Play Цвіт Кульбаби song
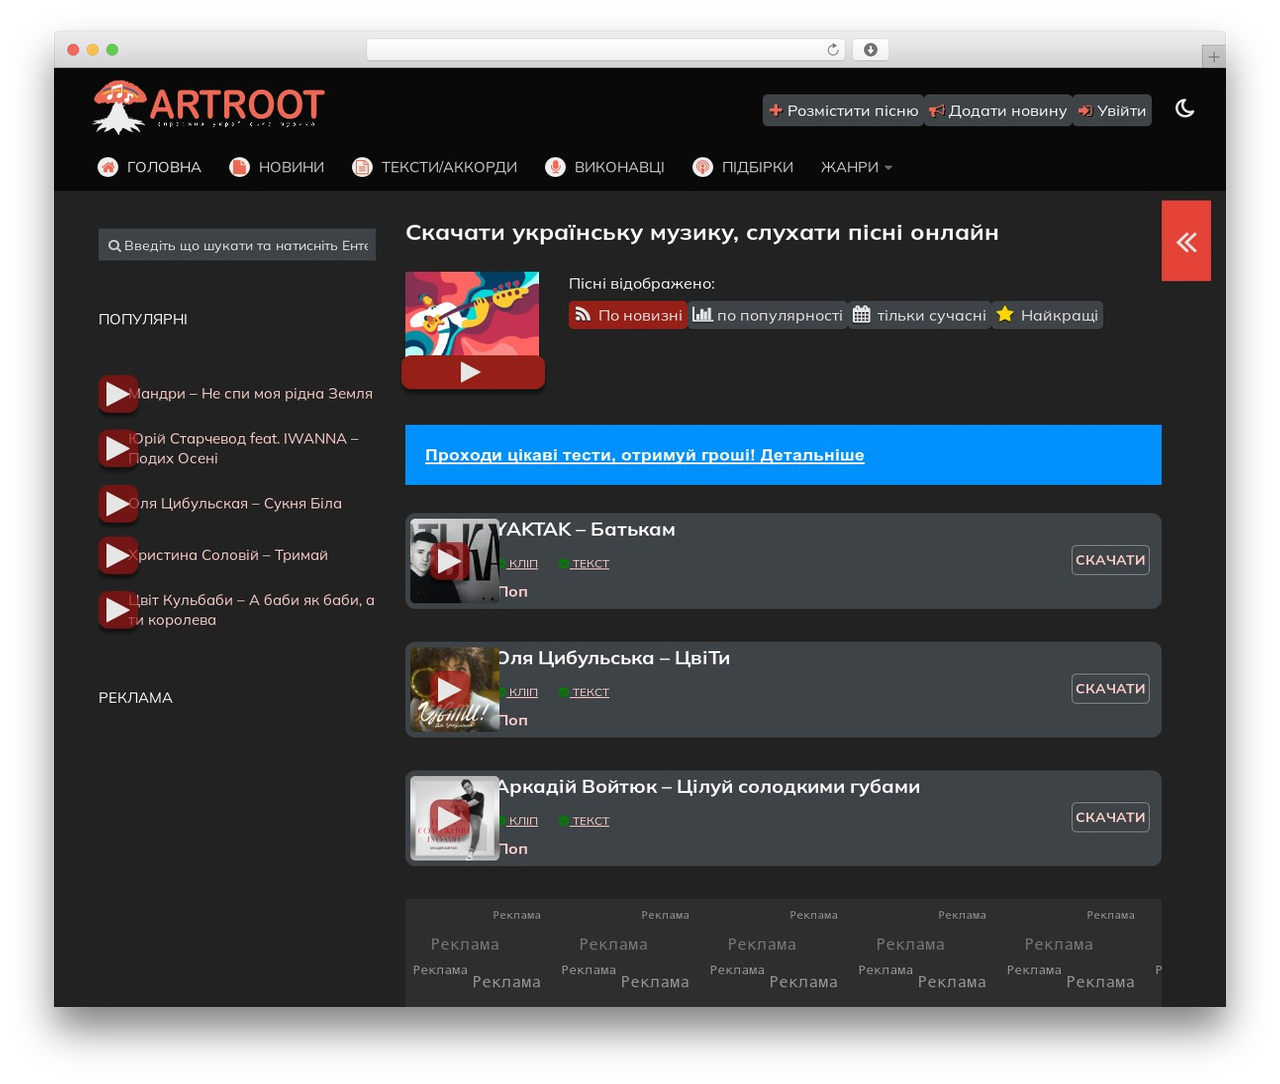This screenshot has height=1084, width=1280. [118, 610]
